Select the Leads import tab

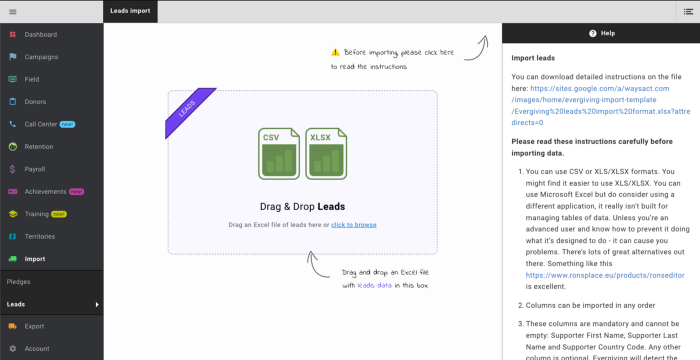130,11
